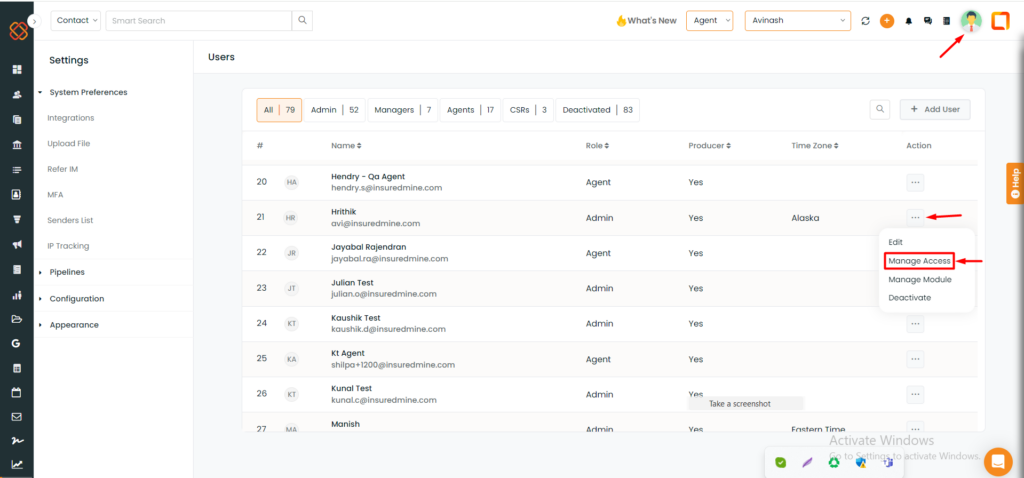1024x478 pixels.
Task: Open the calendar icon in sidebar
Action: click(x=17, y=393)
